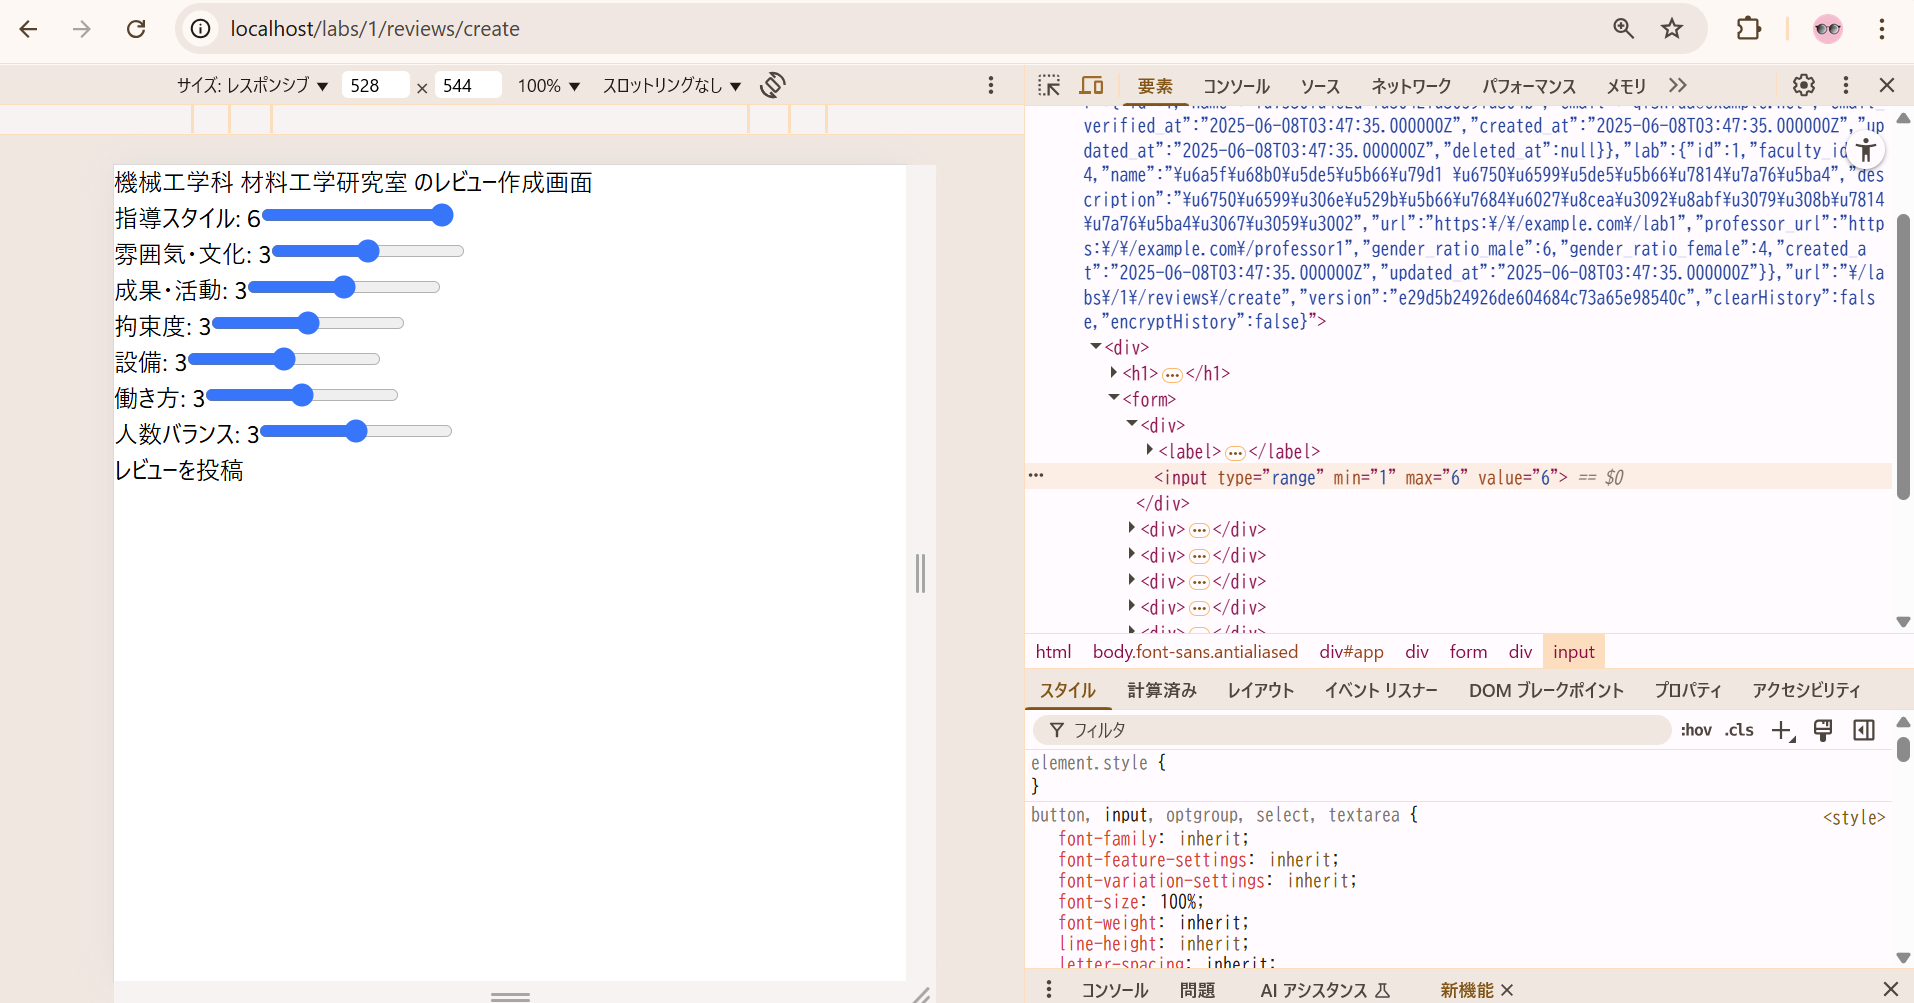Click the viewport width field 528
Viewport: 1914px width, 1003px height.
click(375, 85)
